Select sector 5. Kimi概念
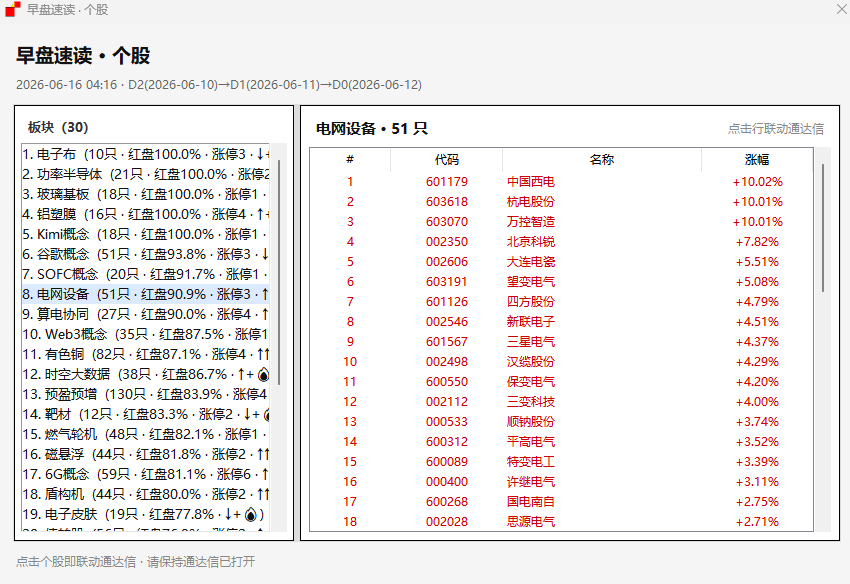850x584 pixels. tap(145, 234)
